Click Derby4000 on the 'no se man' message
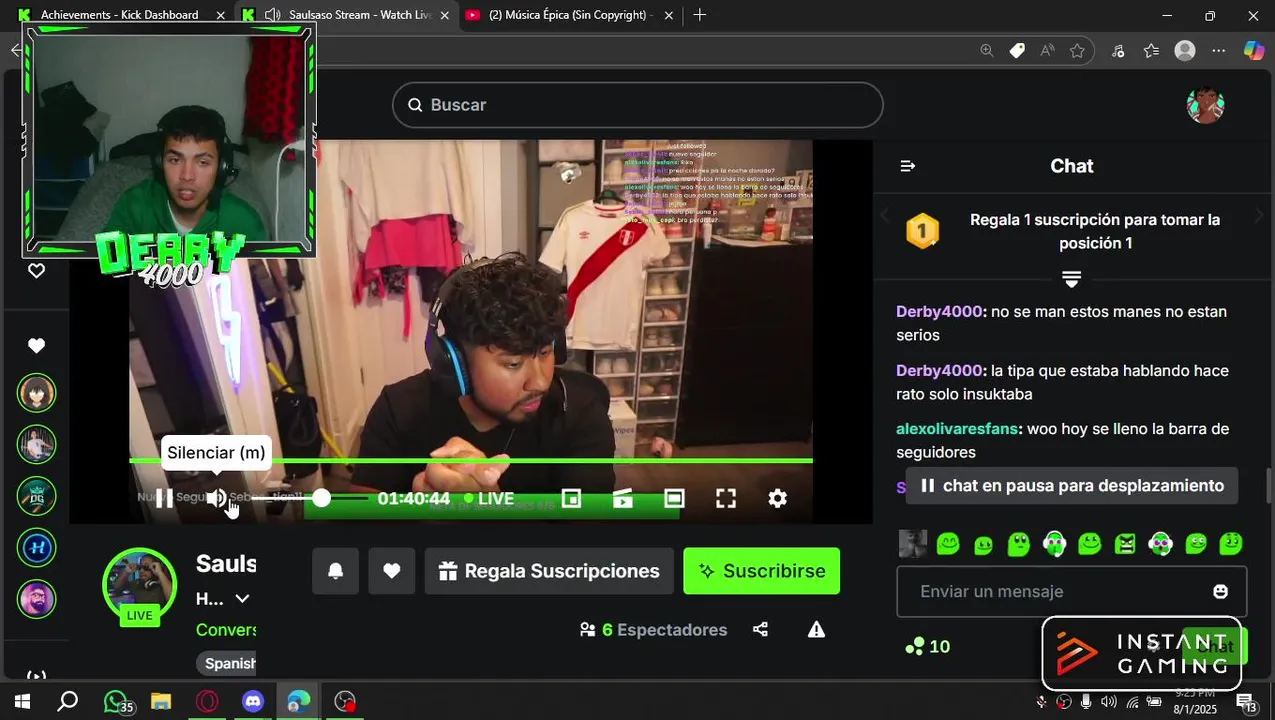Screen dimensions: 1275x720 (x=939, y=312)
